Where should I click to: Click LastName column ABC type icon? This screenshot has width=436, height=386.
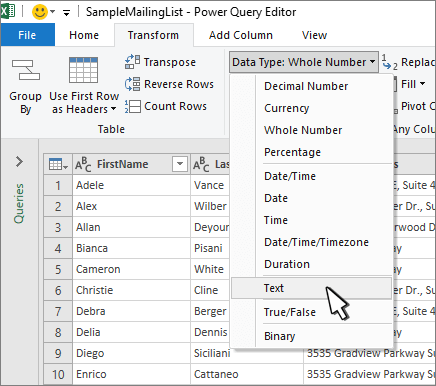coord(201,164)
